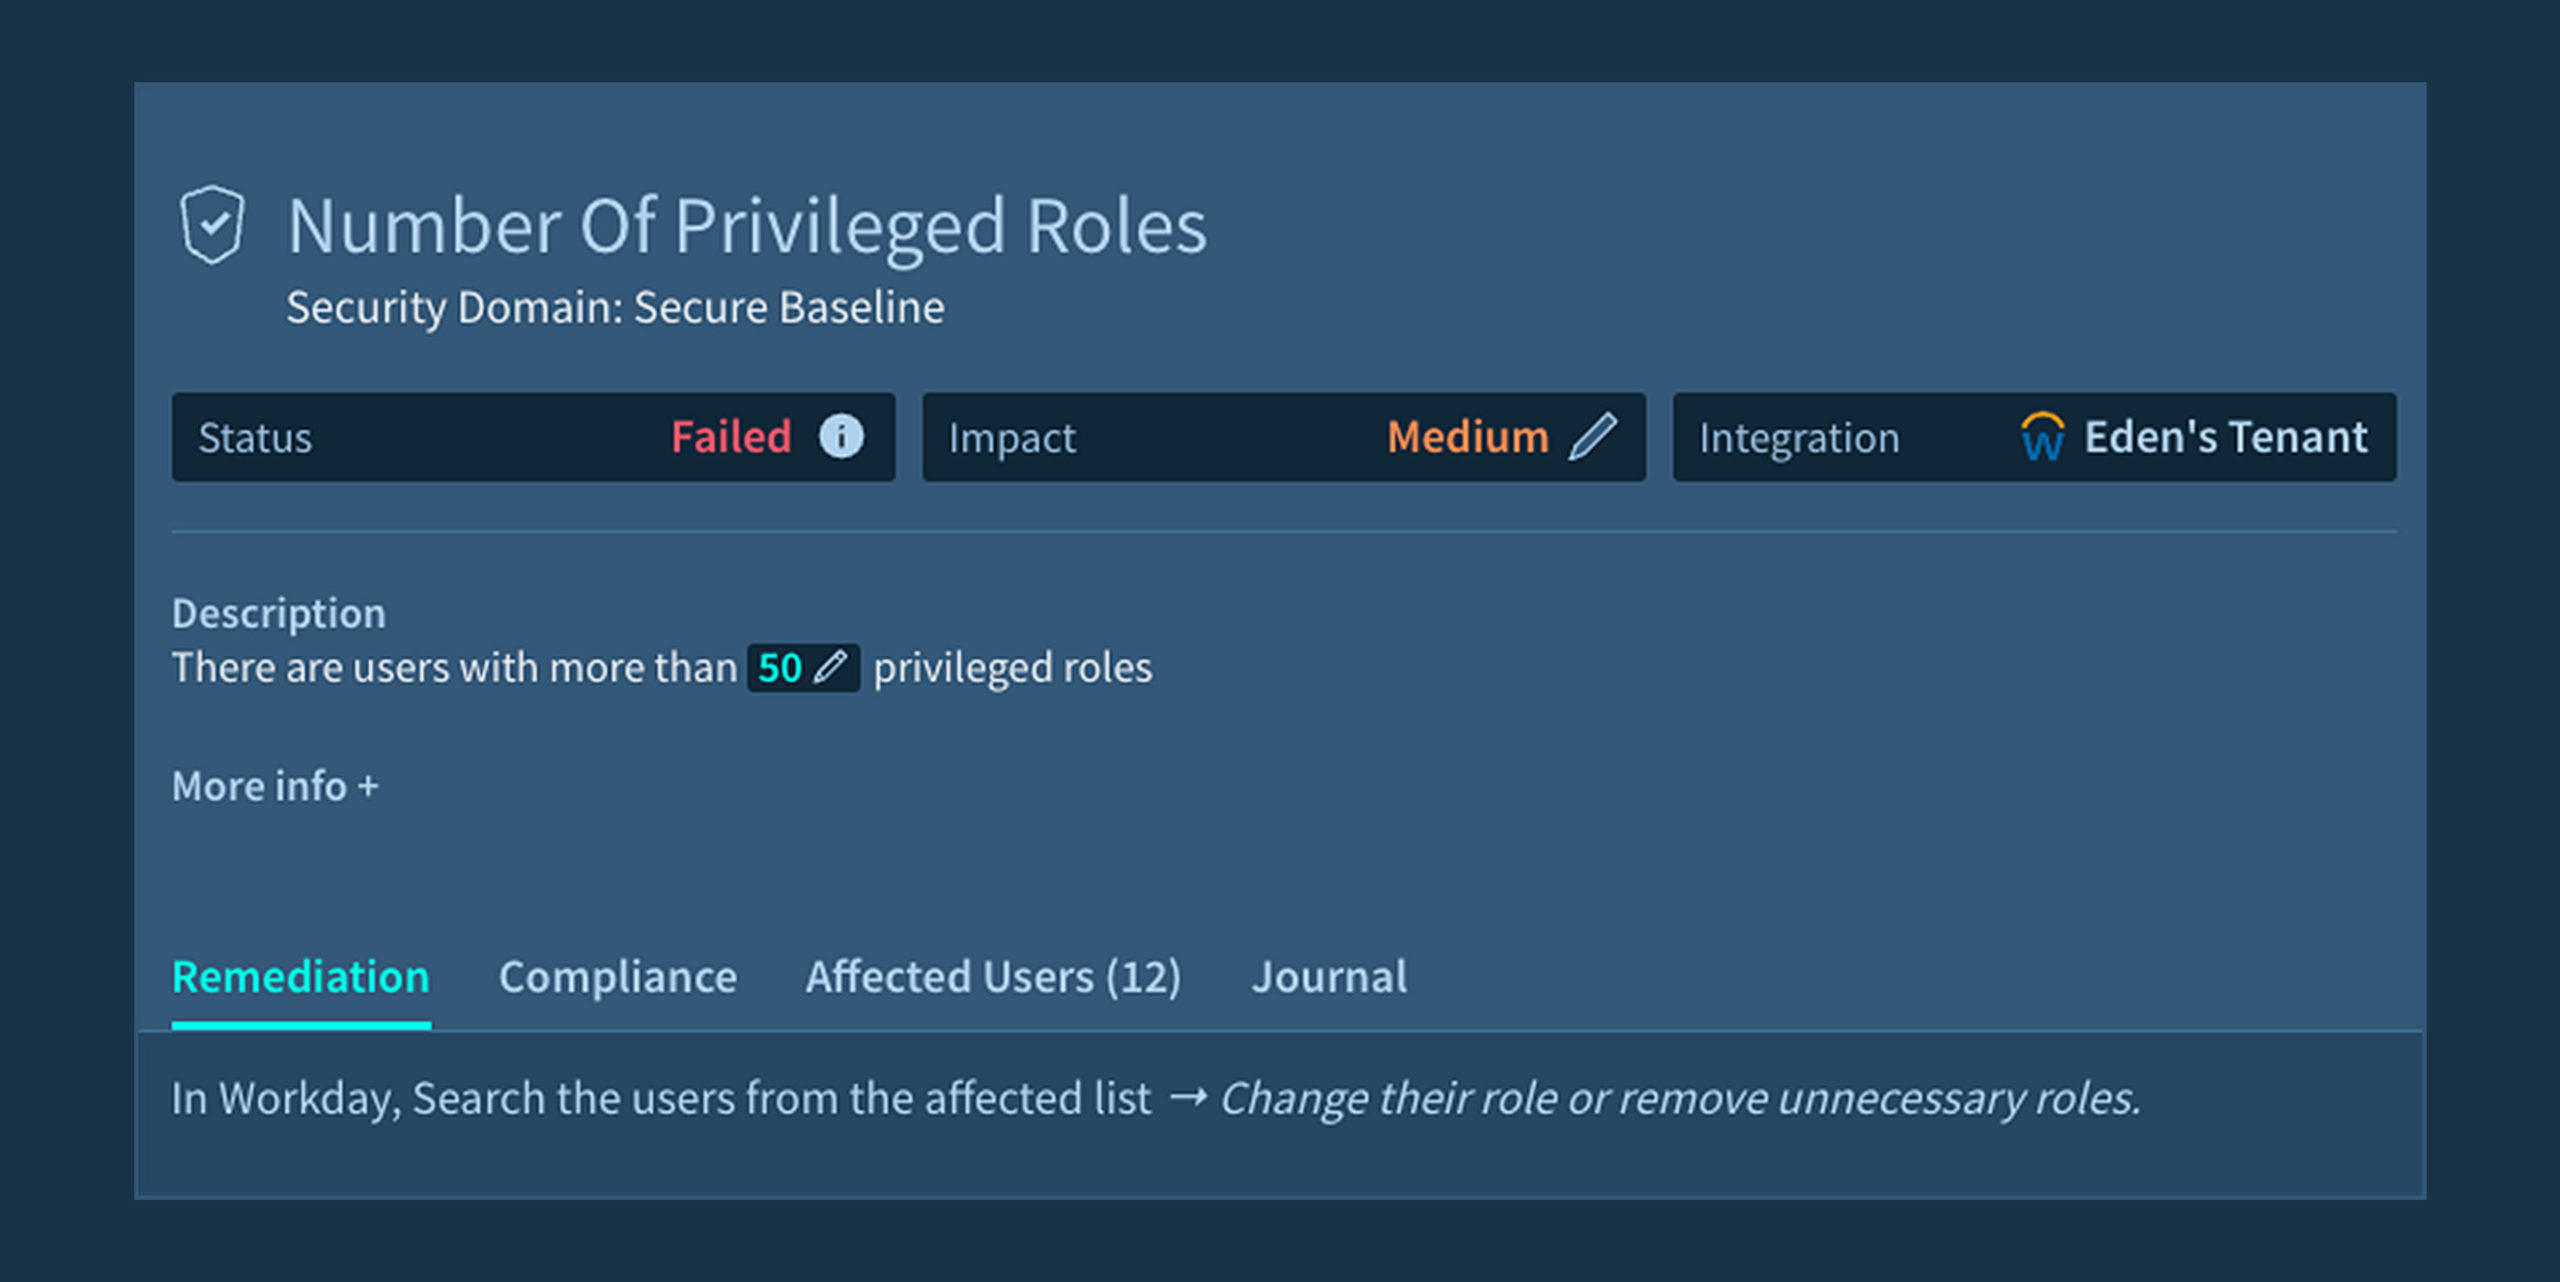Open the Compliance tab

(618, 977)
